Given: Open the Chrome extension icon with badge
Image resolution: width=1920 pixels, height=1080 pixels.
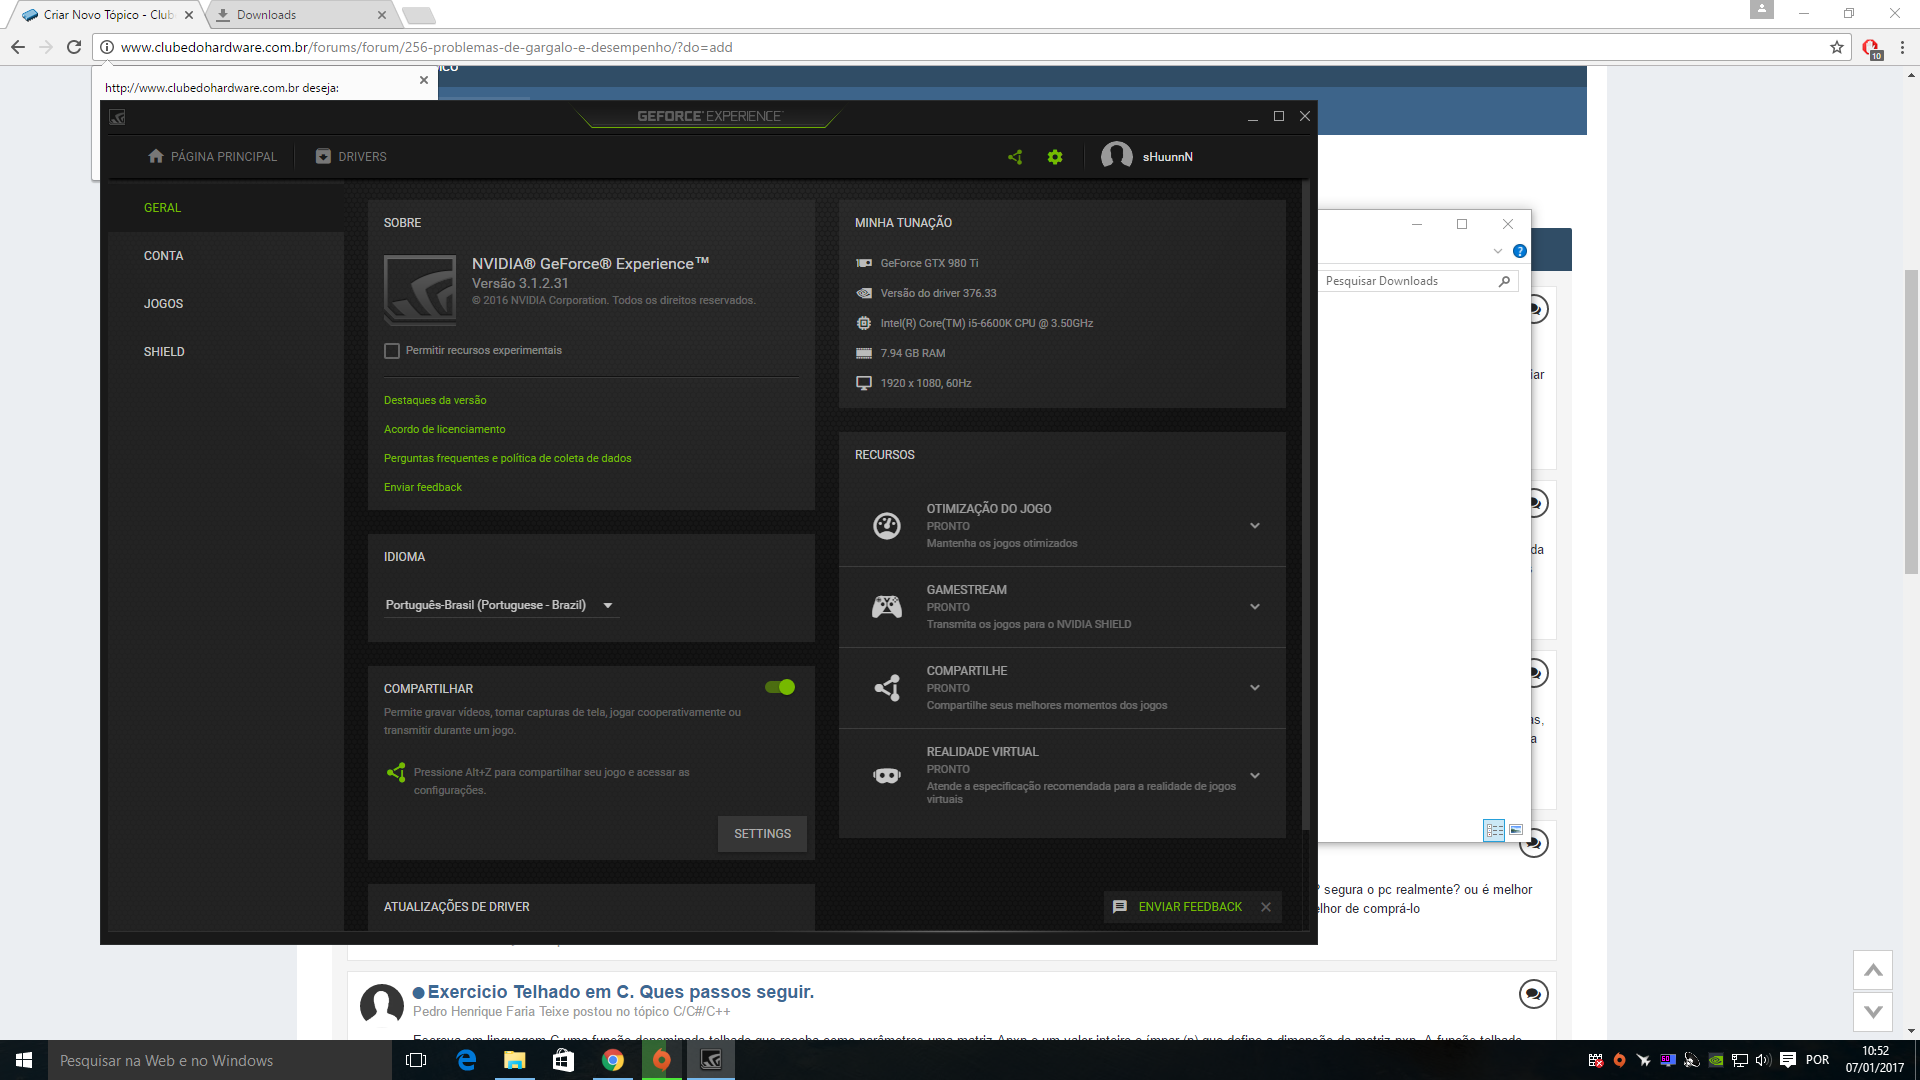Looking at the screenshot, I should point(1871,48).
